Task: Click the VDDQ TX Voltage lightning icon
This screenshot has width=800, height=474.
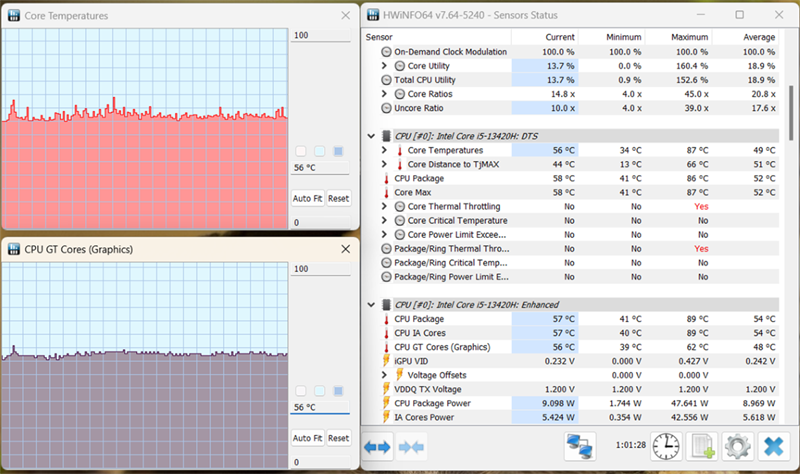Action: (x=386, y=389)
